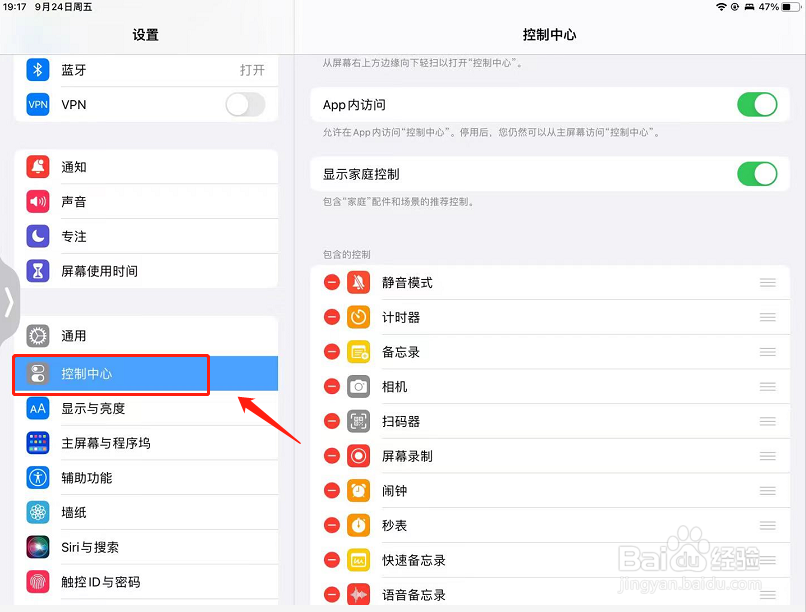Click the 快速备忘录 quick note icon
This screenshot has width=806, height=612.
(x=358, y=560)
